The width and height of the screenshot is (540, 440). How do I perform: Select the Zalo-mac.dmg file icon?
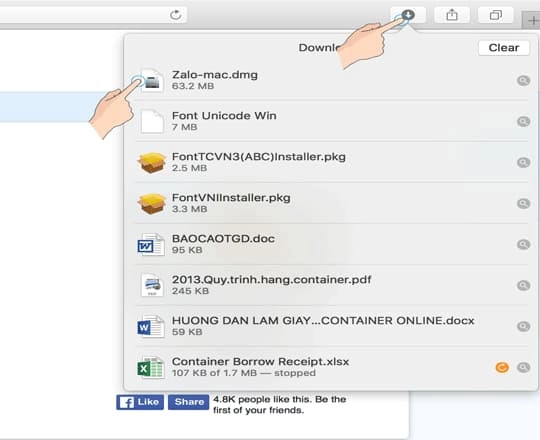(152, 81)
